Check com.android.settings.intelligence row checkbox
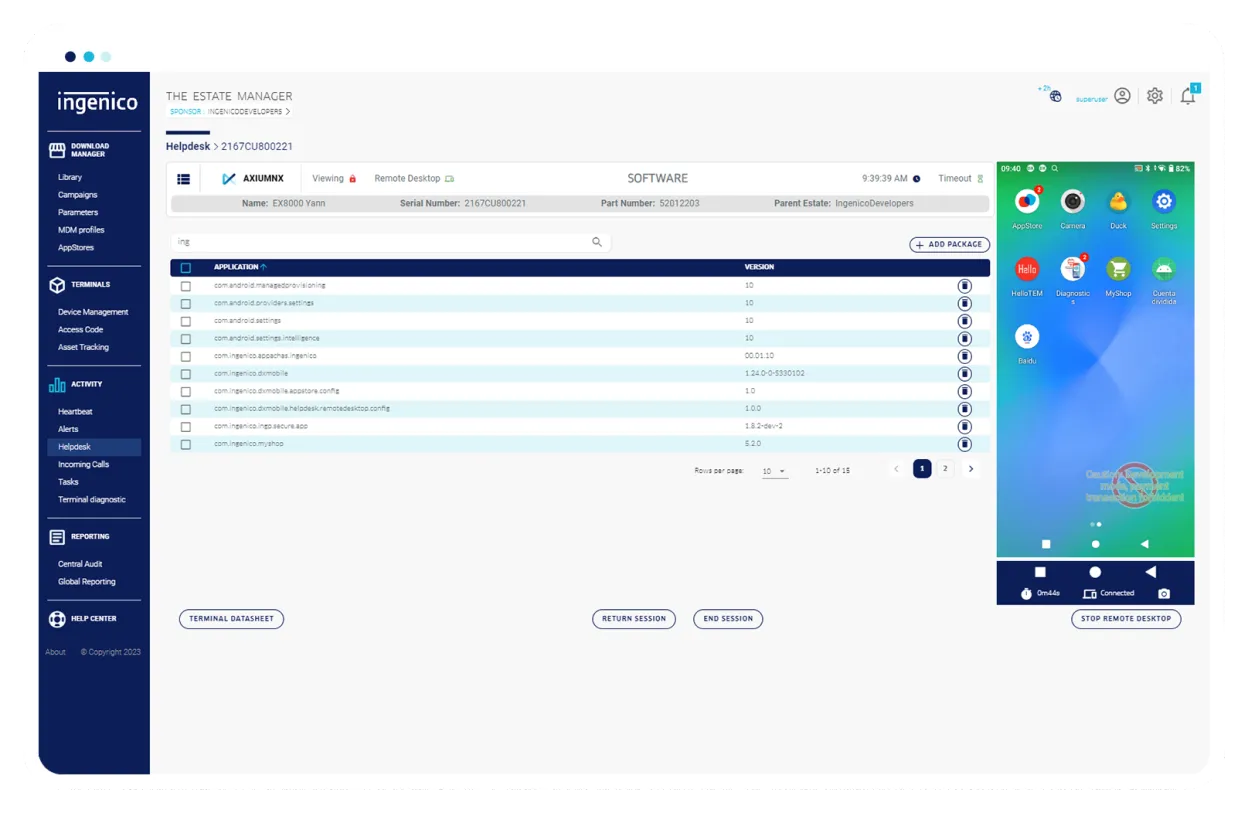 coord(186,339)
